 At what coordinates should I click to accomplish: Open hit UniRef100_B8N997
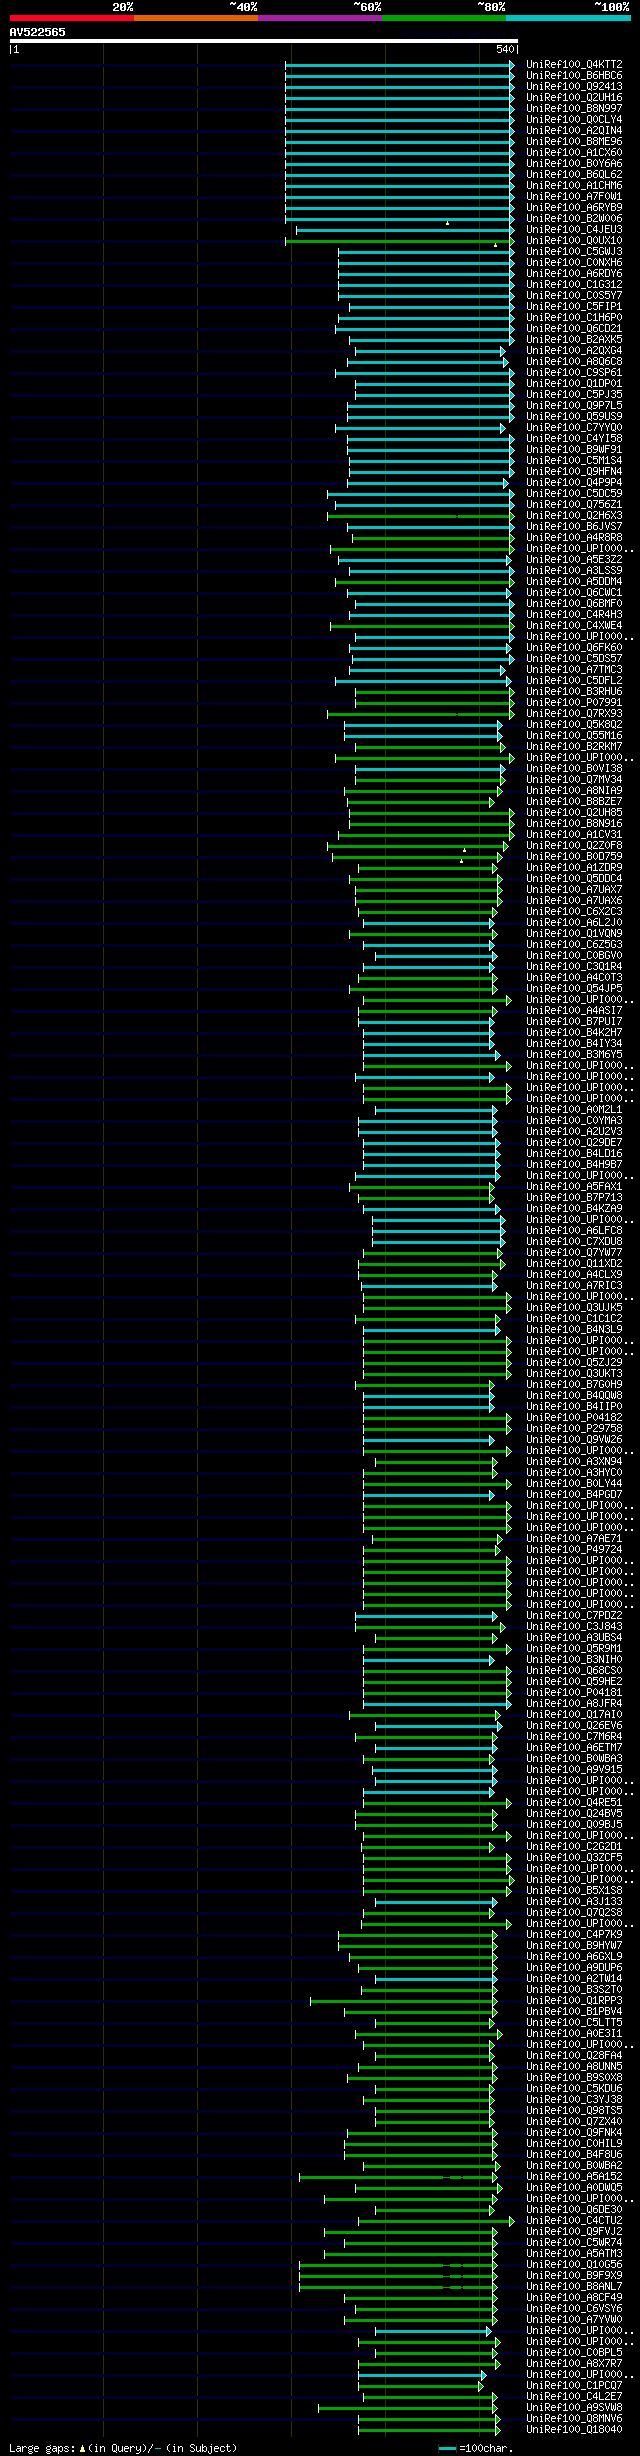(574, 108)
